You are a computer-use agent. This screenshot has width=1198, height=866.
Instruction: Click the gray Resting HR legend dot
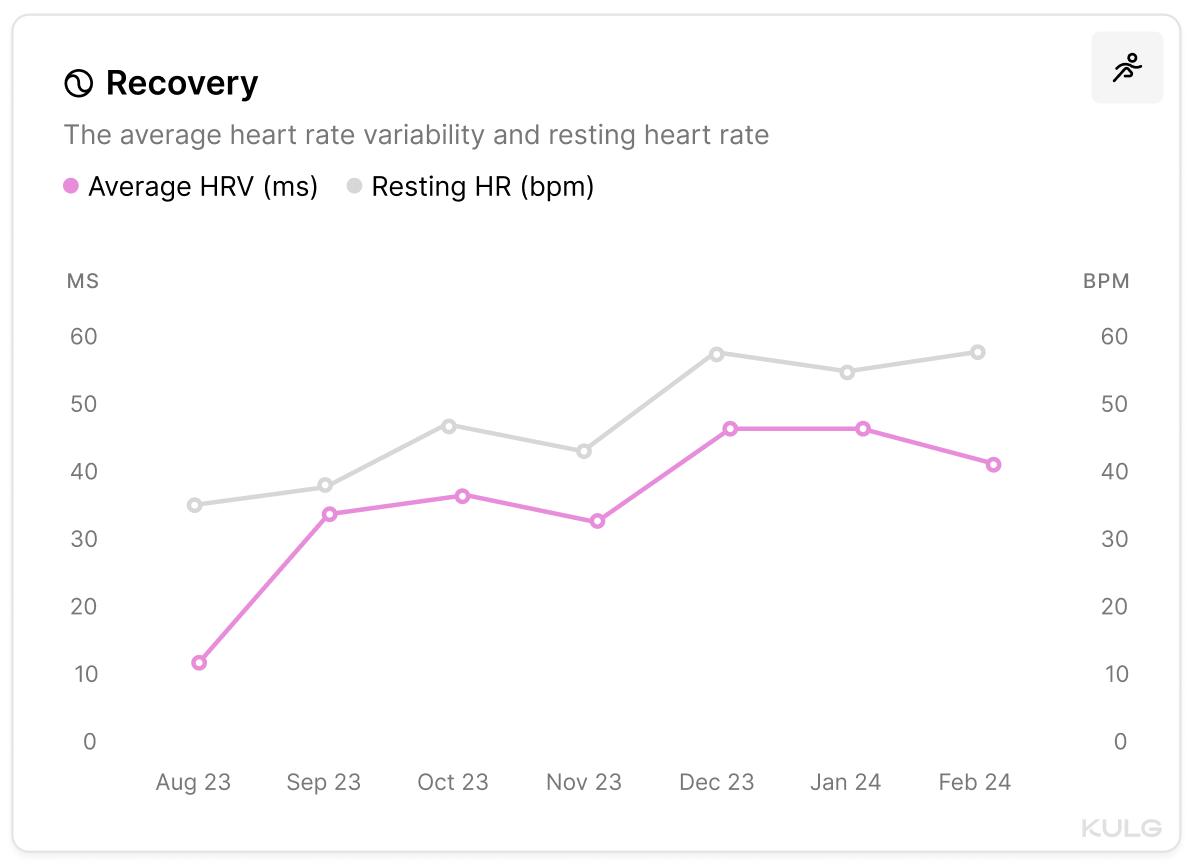(x=355, y=187)
